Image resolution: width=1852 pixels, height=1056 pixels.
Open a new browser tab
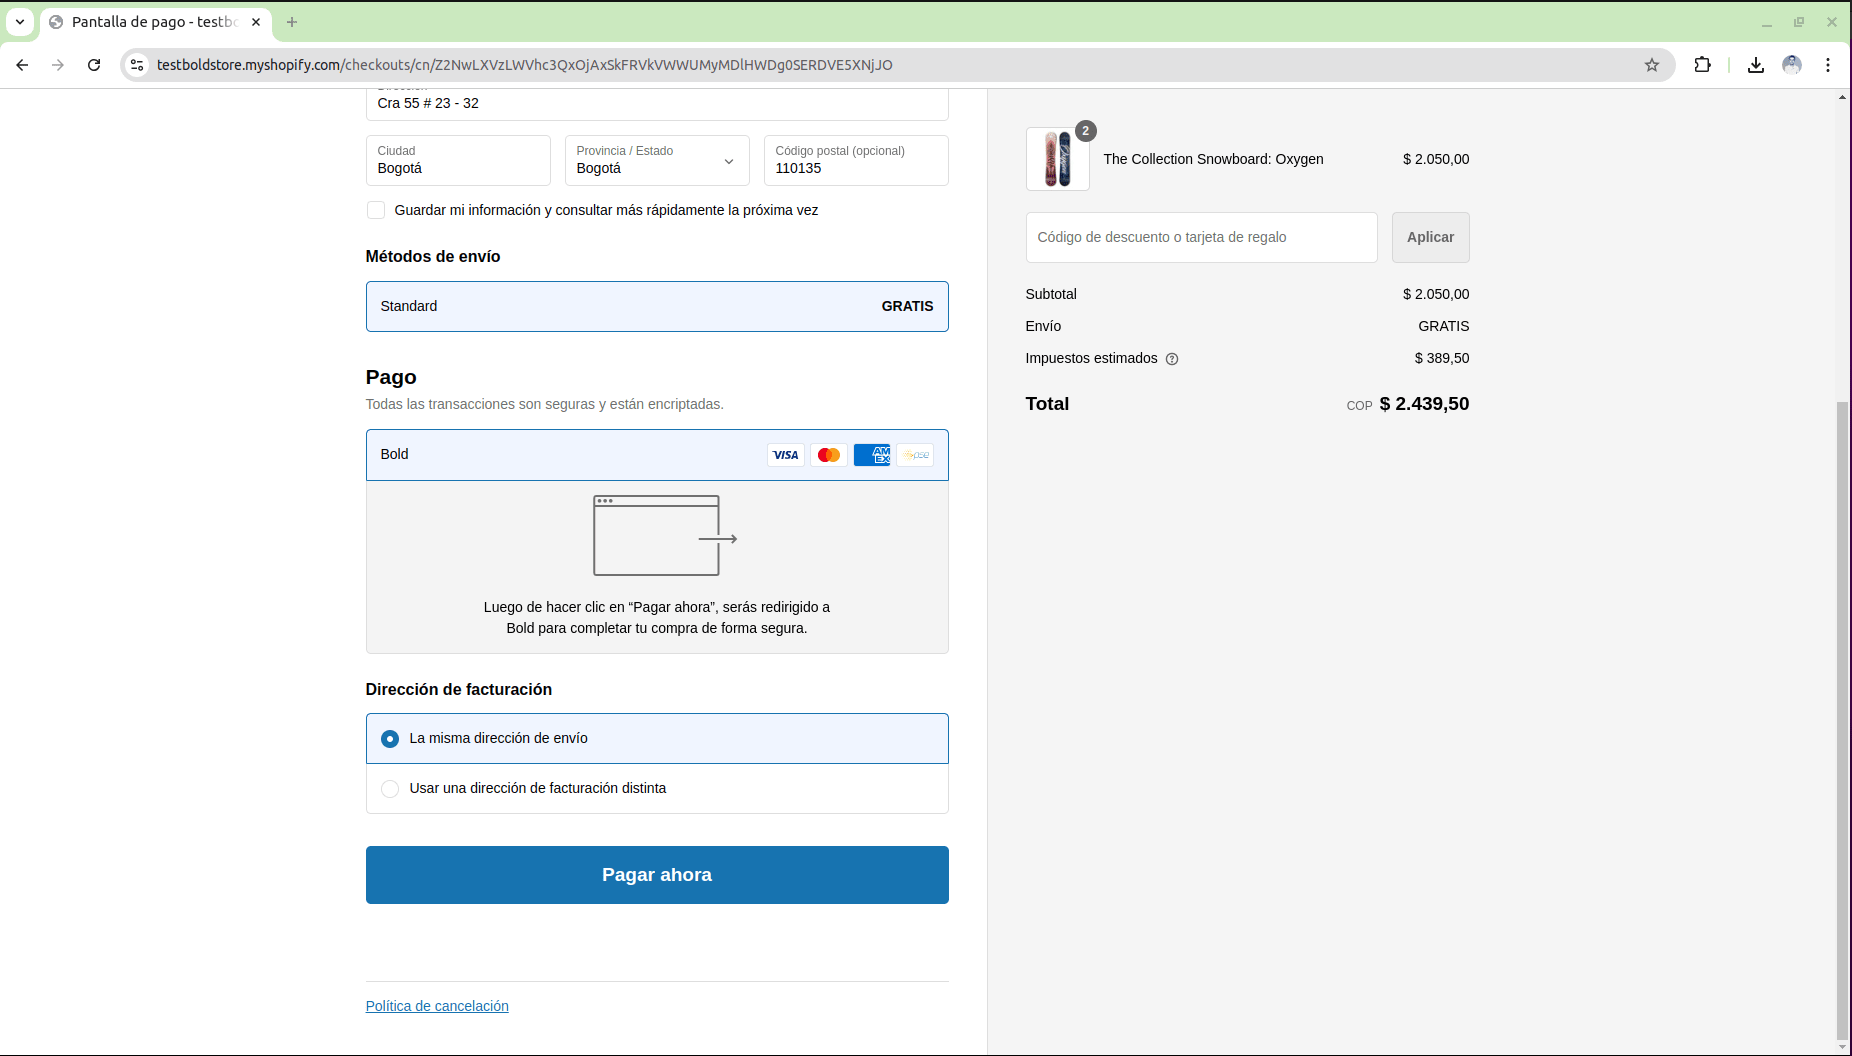click(x=292, y=22)
